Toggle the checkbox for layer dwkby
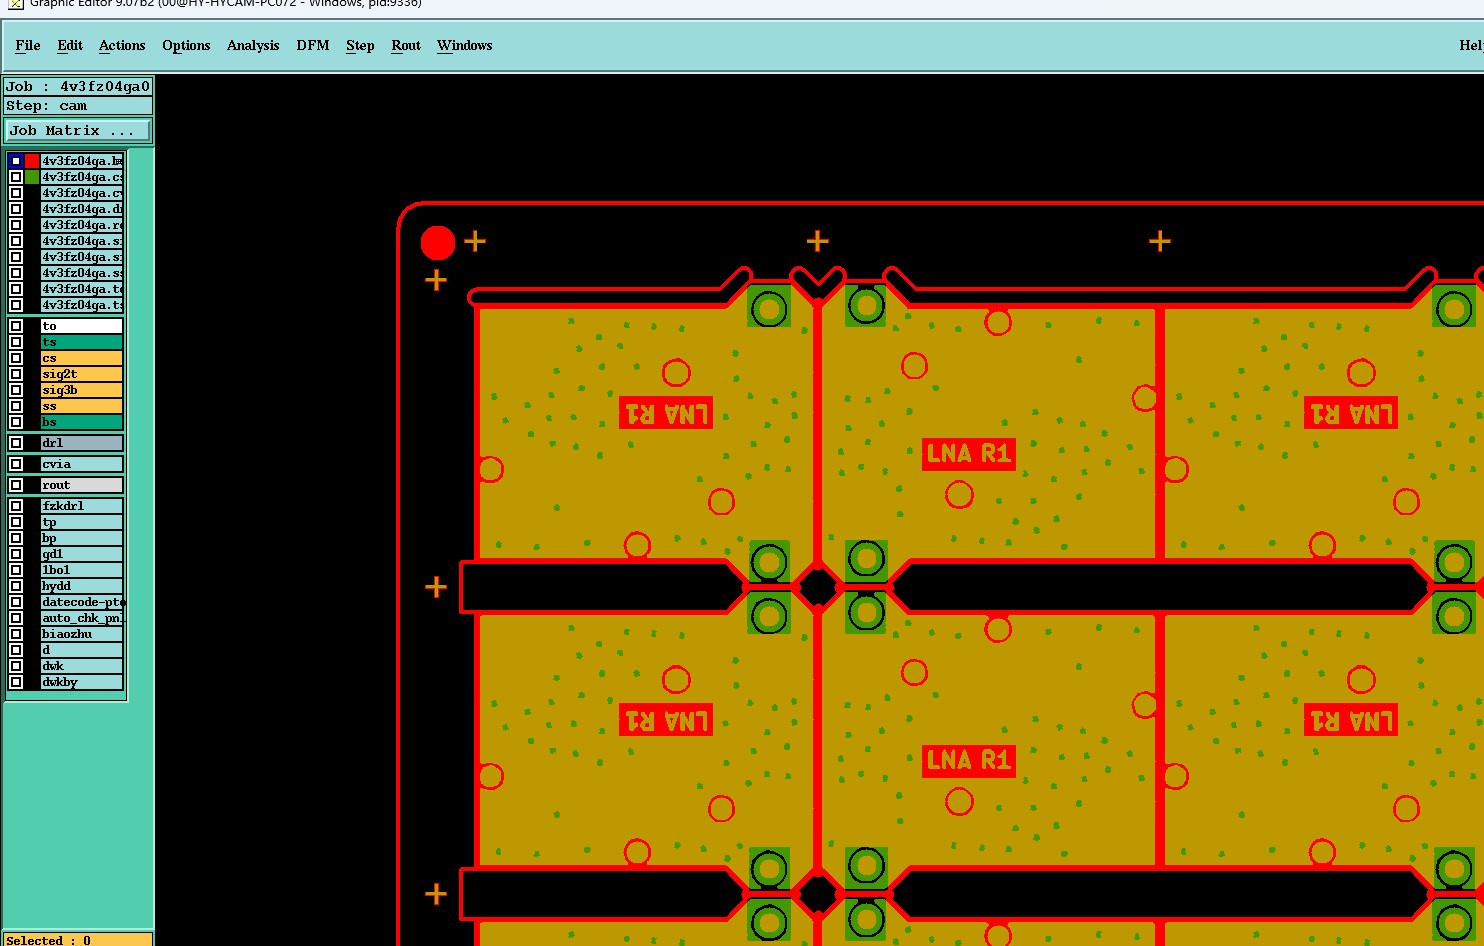The width and height of the screenshot is (1484, 946). click(x=16, y=682)
